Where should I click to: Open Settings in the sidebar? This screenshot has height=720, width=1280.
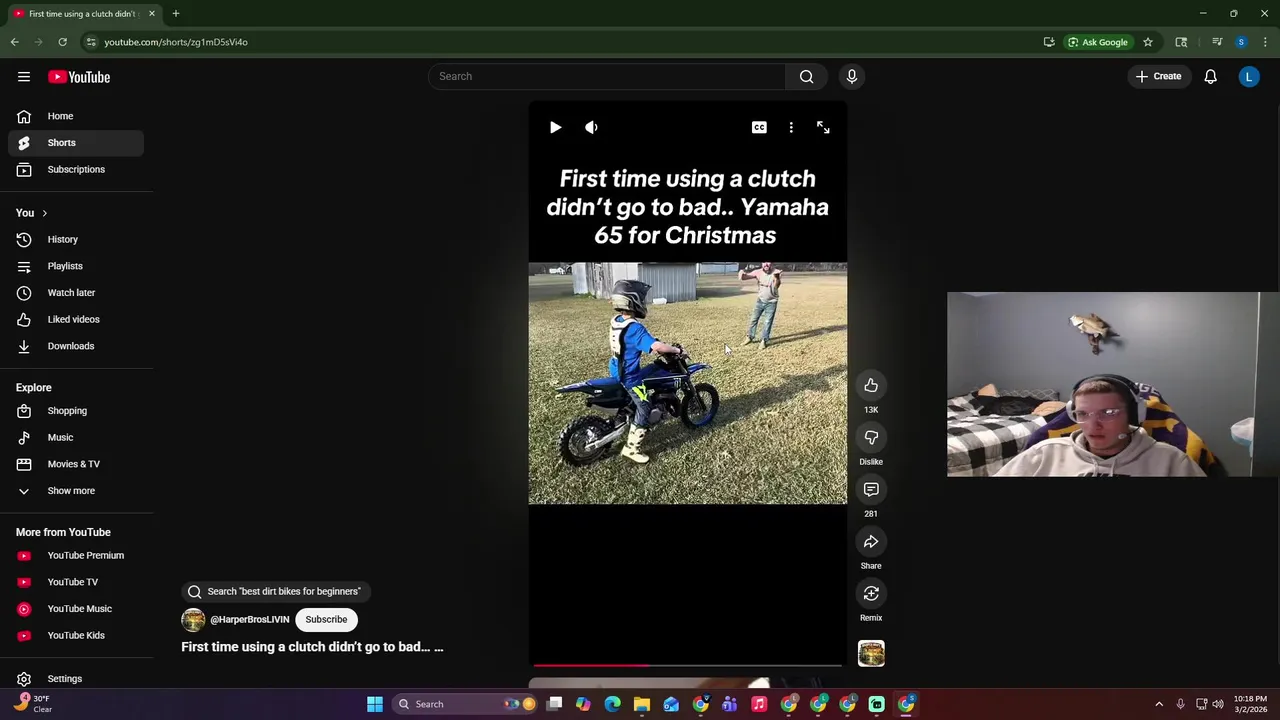click(76, 679)
